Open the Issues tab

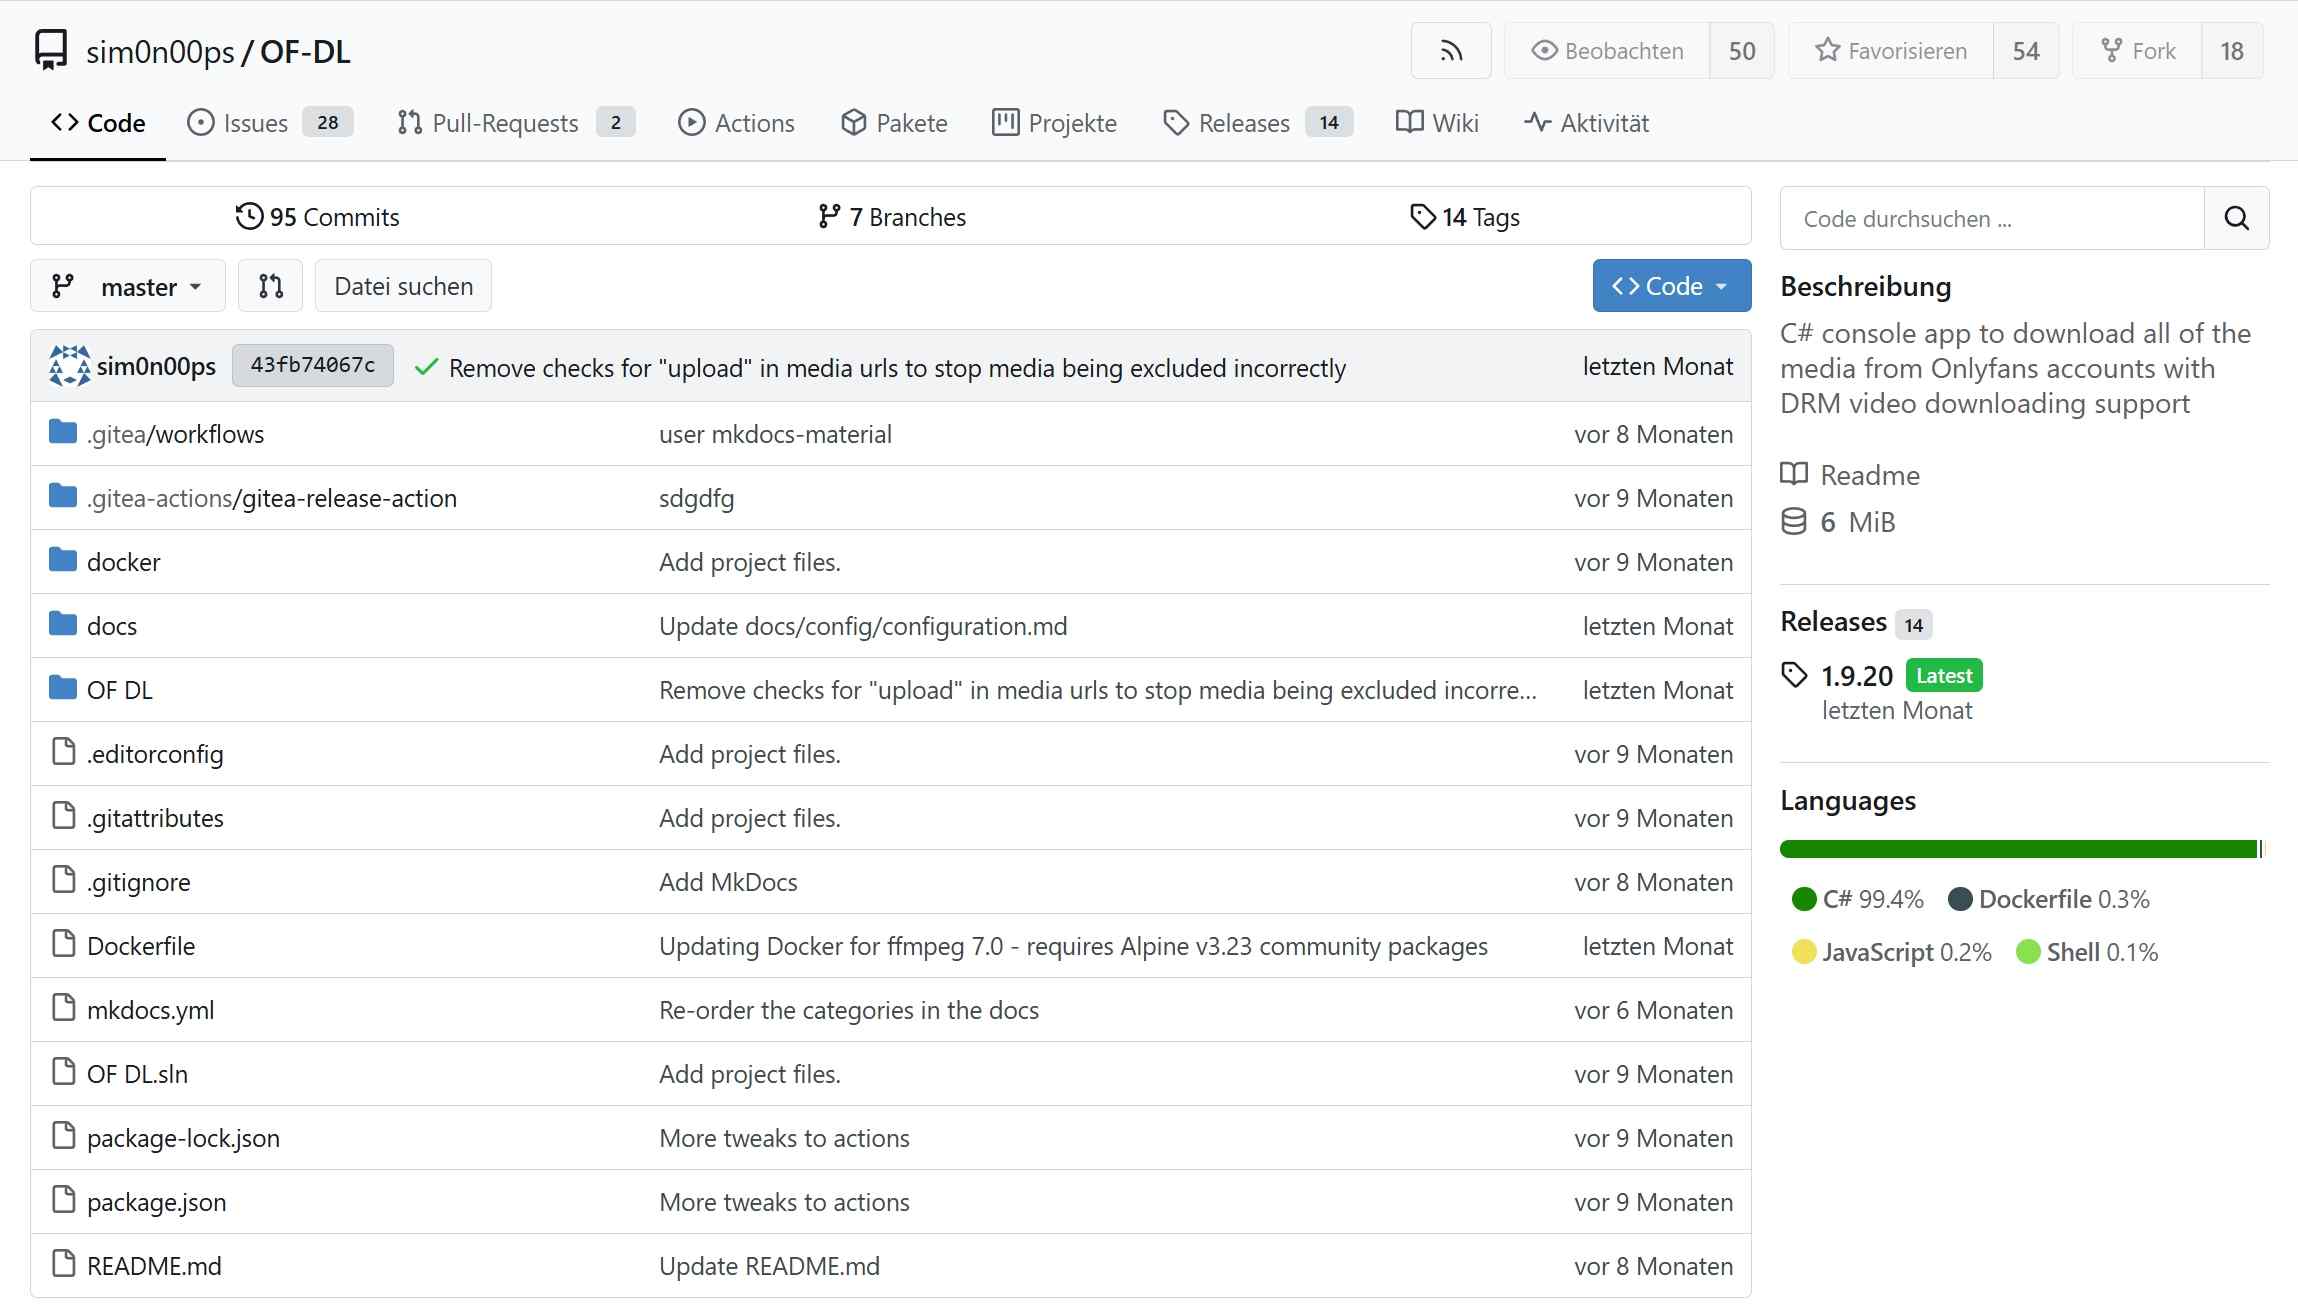pyautogui.click(x=255, y=123)
